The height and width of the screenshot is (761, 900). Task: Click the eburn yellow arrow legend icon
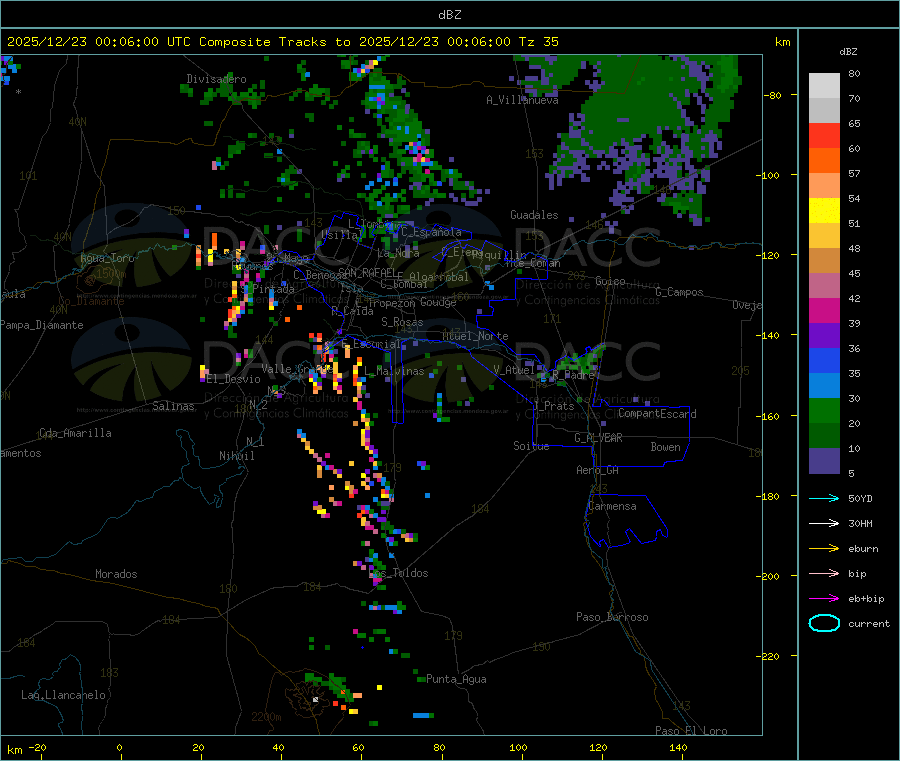coord(824,549)
